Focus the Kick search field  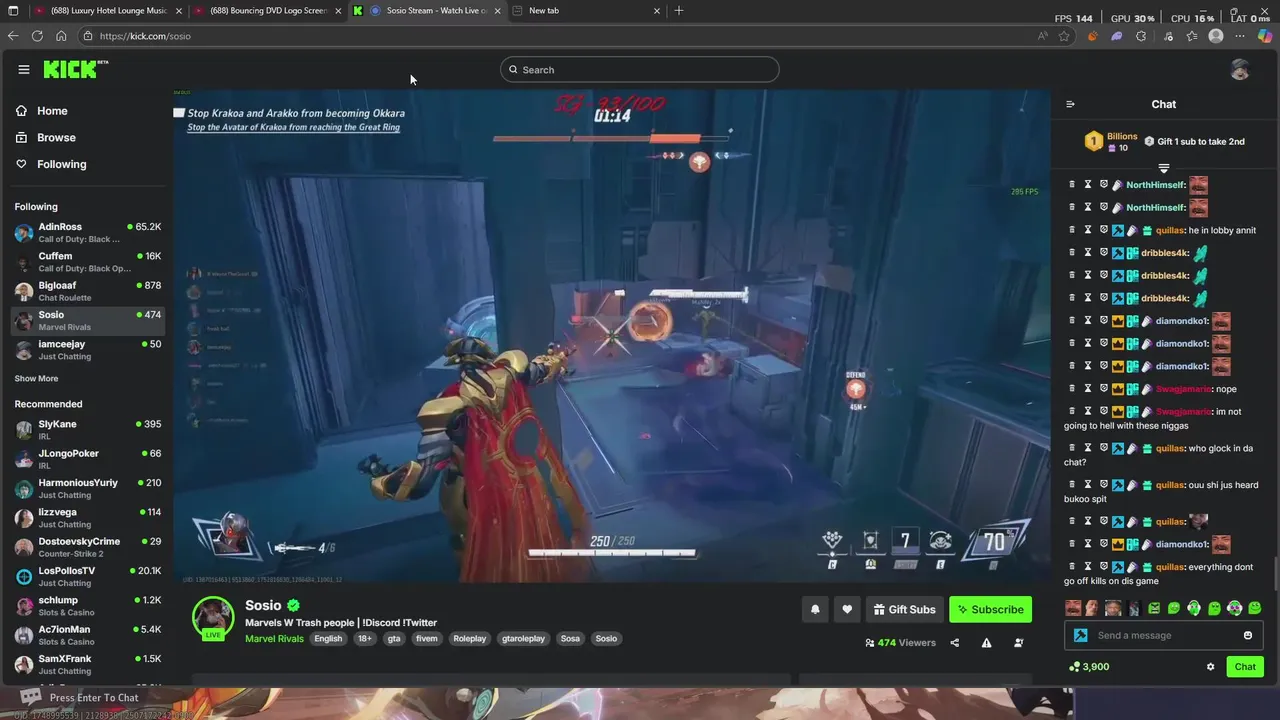point(640,70)
